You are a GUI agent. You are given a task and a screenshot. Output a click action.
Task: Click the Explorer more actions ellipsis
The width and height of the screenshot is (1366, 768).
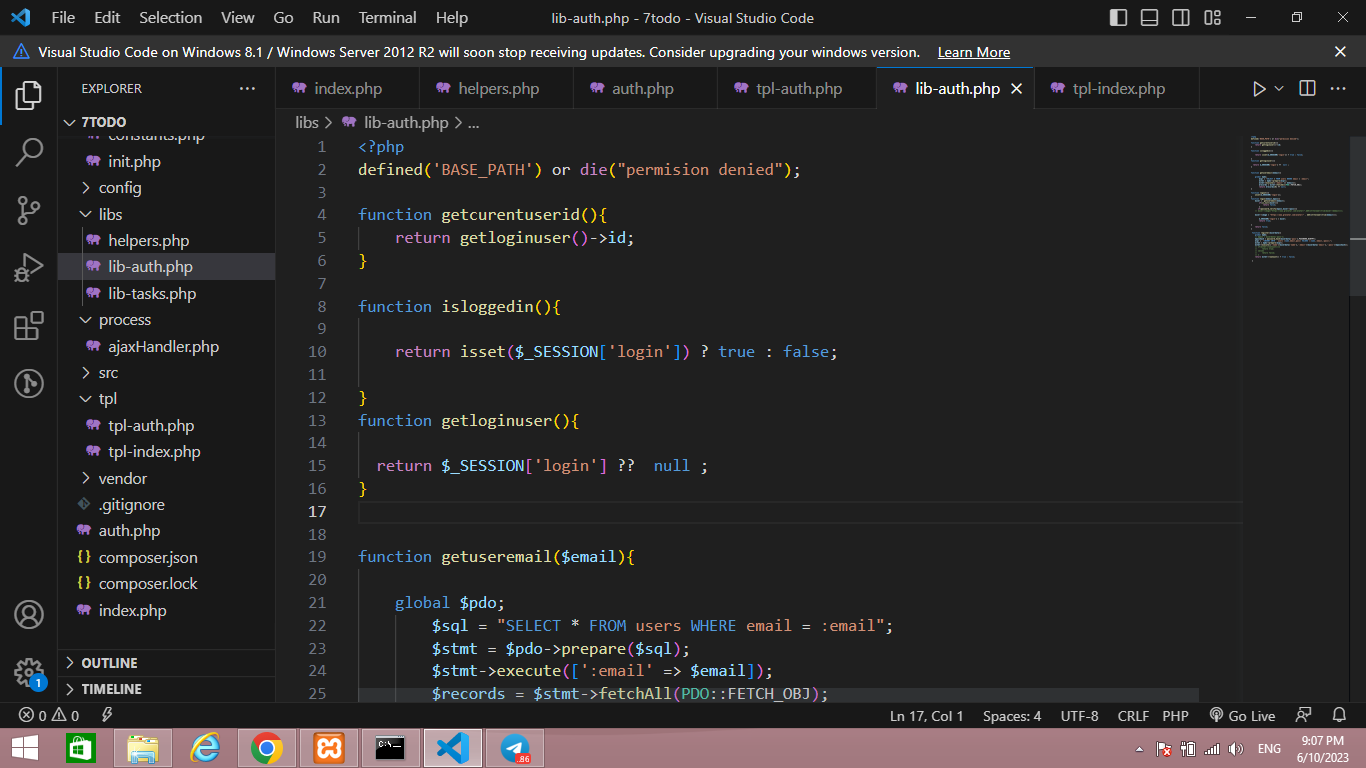coord(247,89)
